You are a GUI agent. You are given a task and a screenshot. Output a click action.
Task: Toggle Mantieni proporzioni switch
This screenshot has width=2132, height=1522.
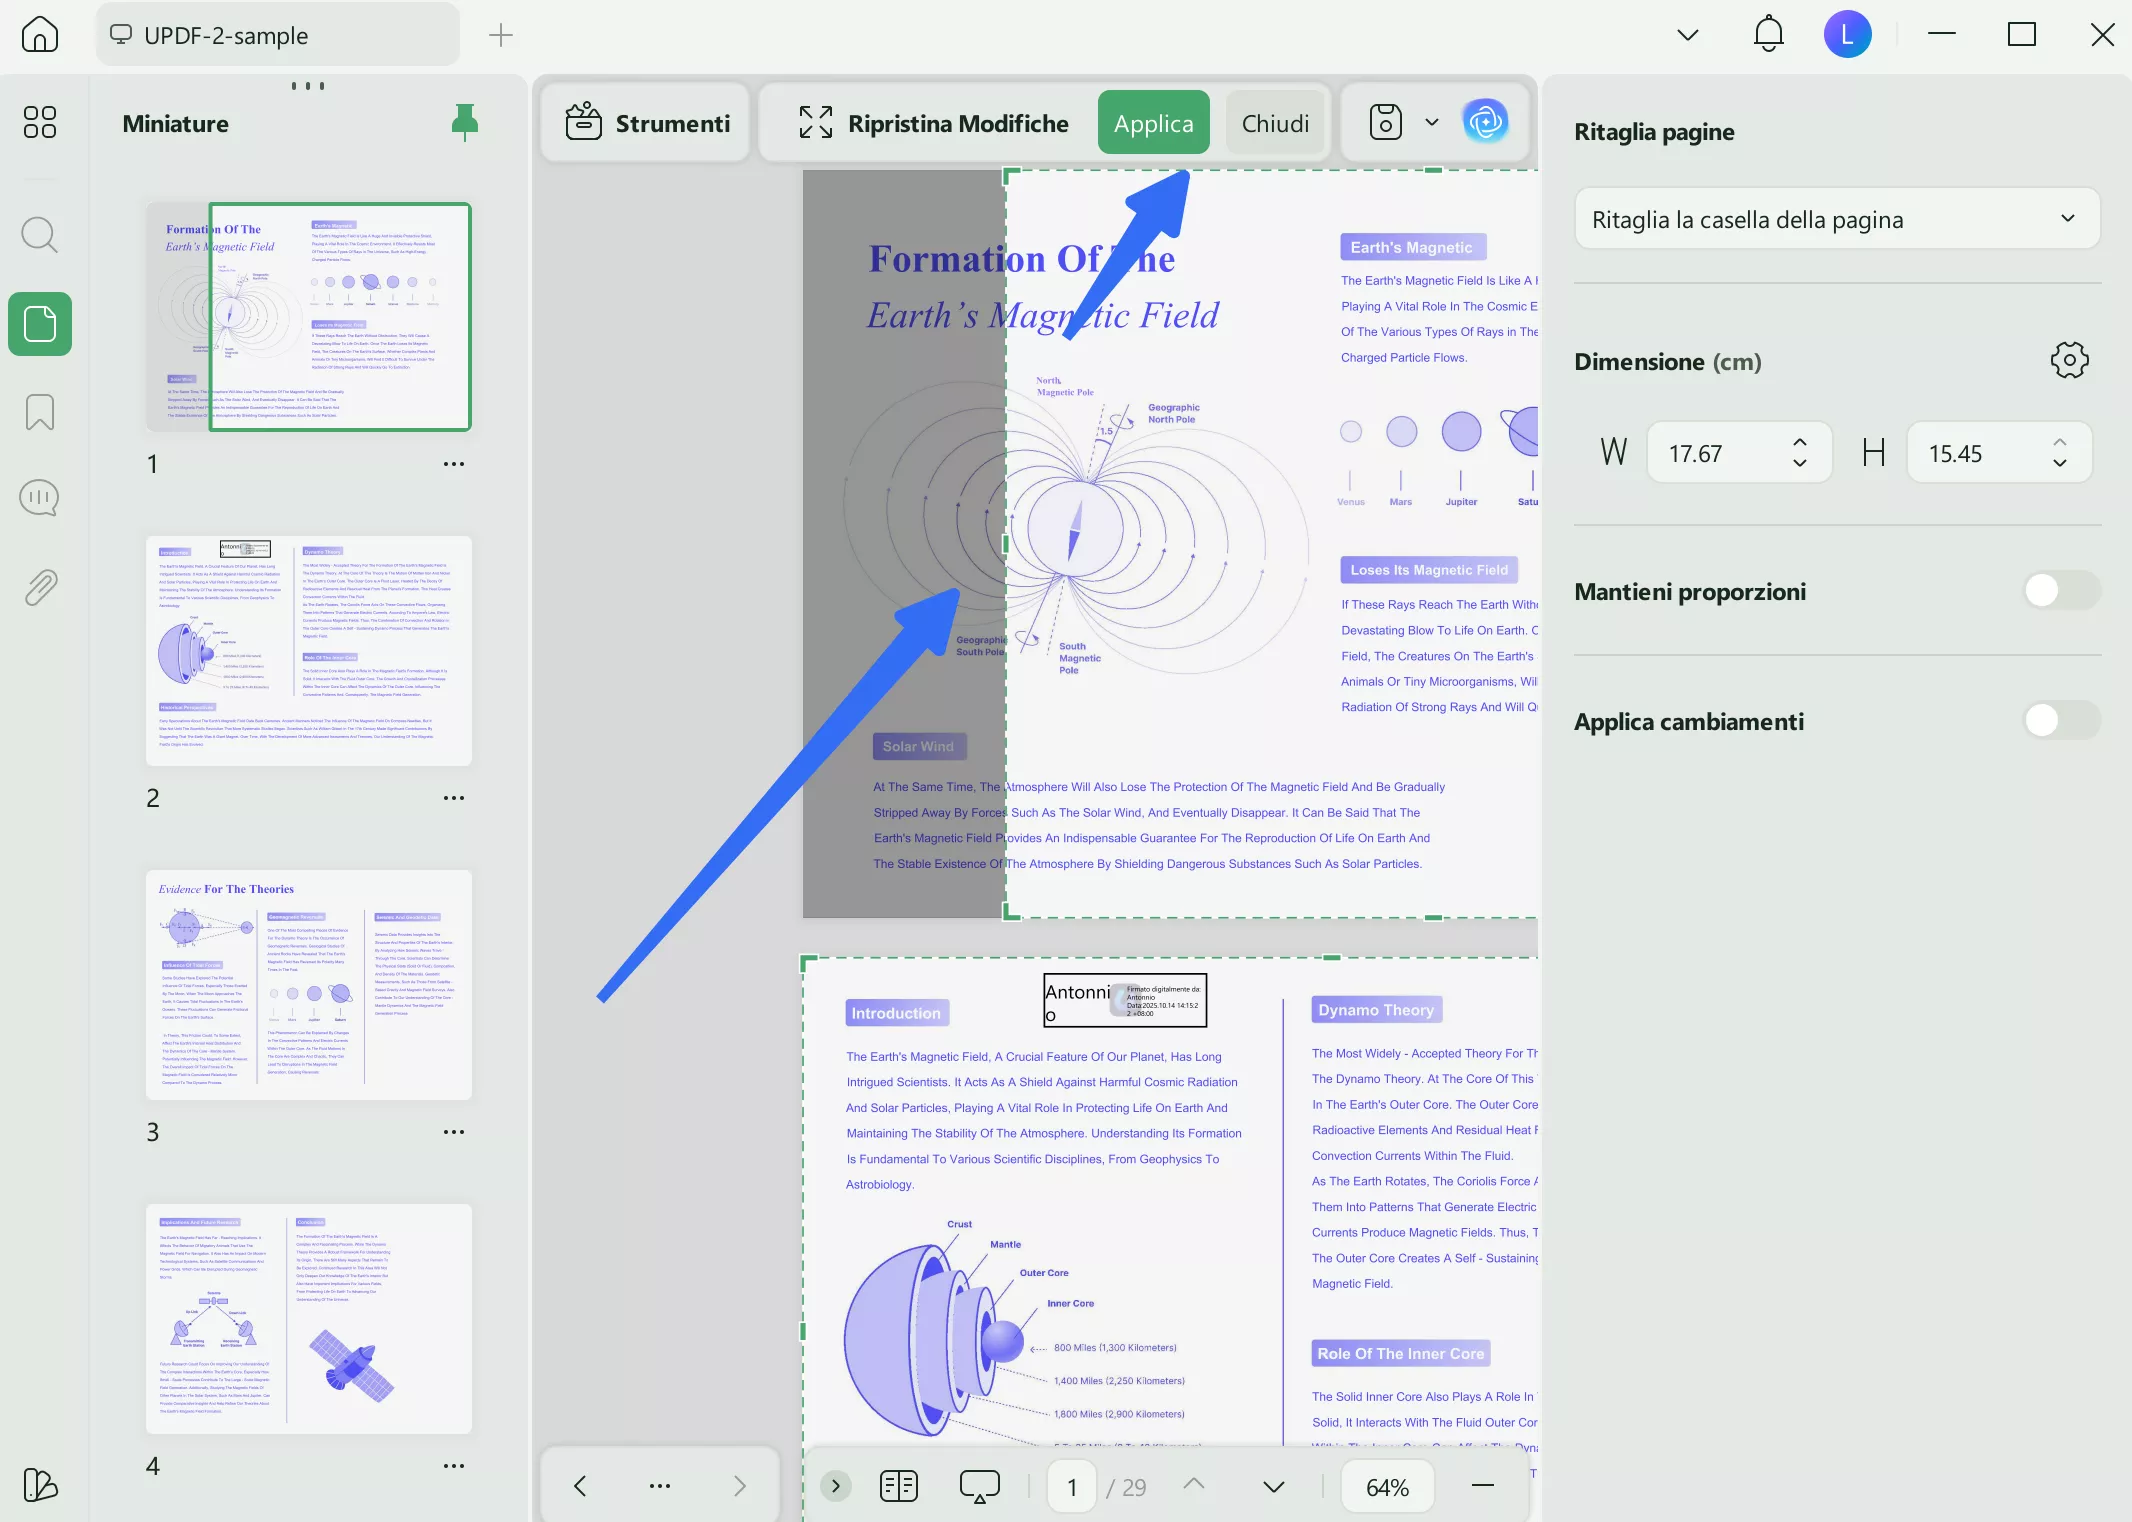point(2060,591)
